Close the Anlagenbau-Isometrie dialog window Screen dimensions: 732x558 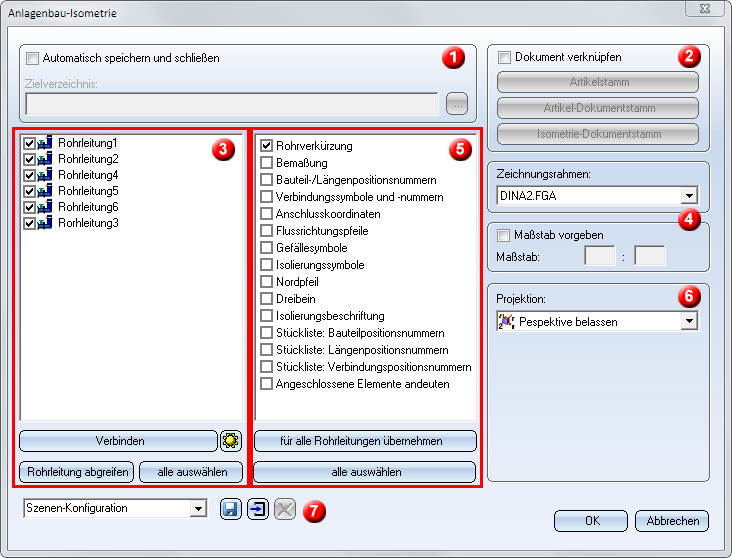coord(705,8)
